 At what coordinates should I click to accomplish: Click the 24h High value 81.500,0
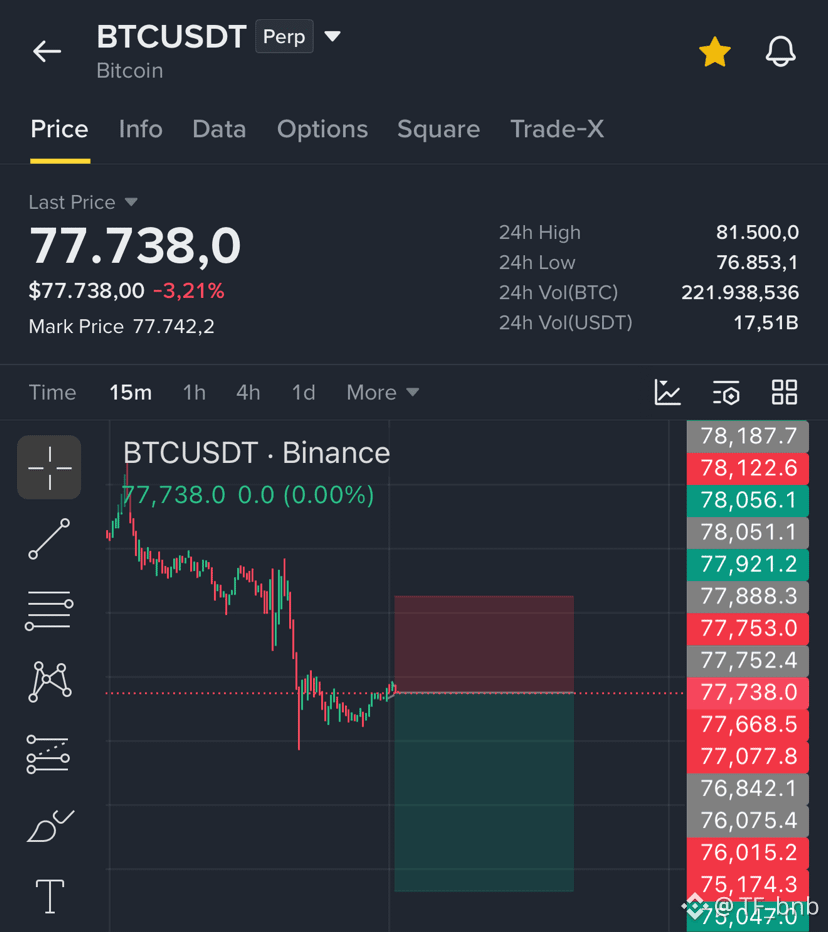(x=757, y=232)
